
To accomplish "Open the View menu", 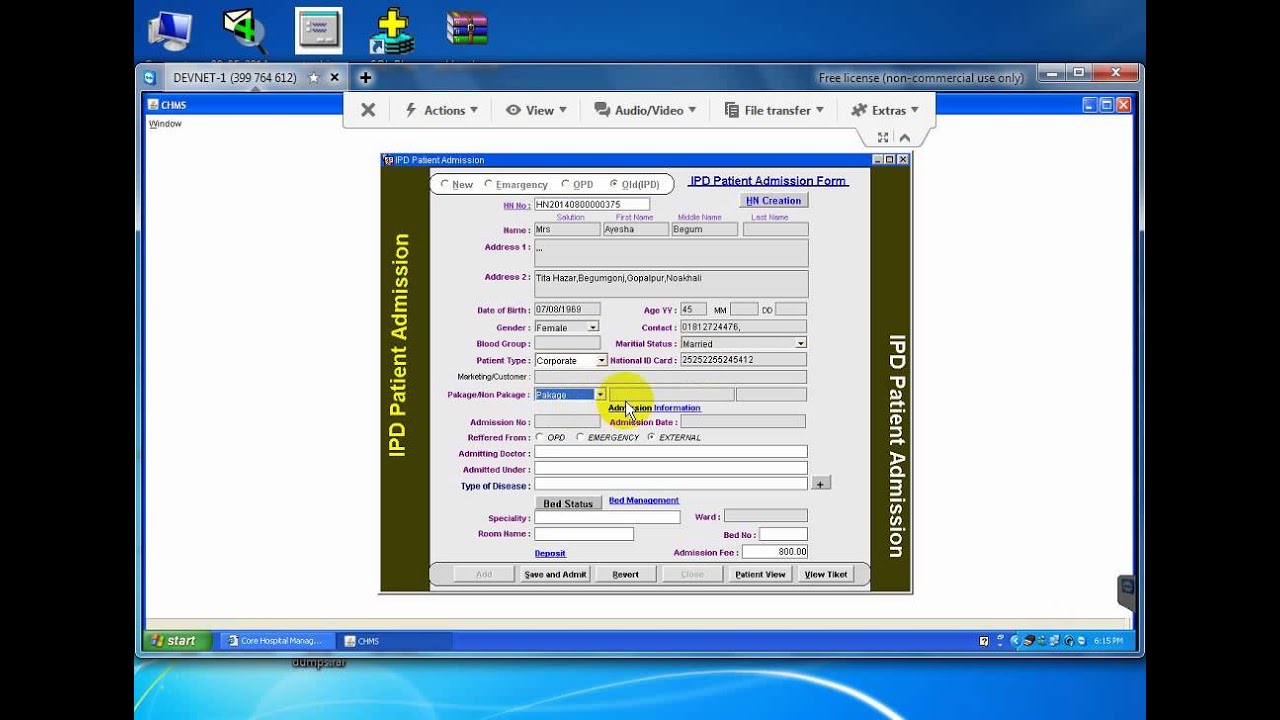I will (x=536, y=110).
